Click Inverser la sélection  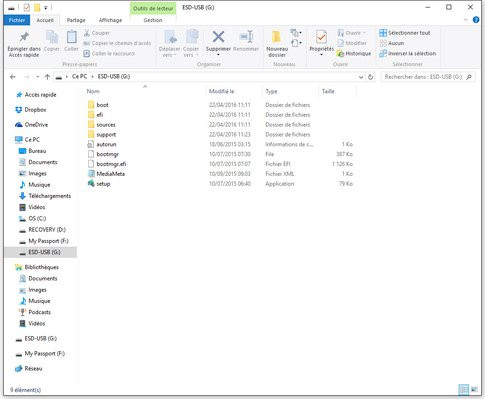pos(408,53)
